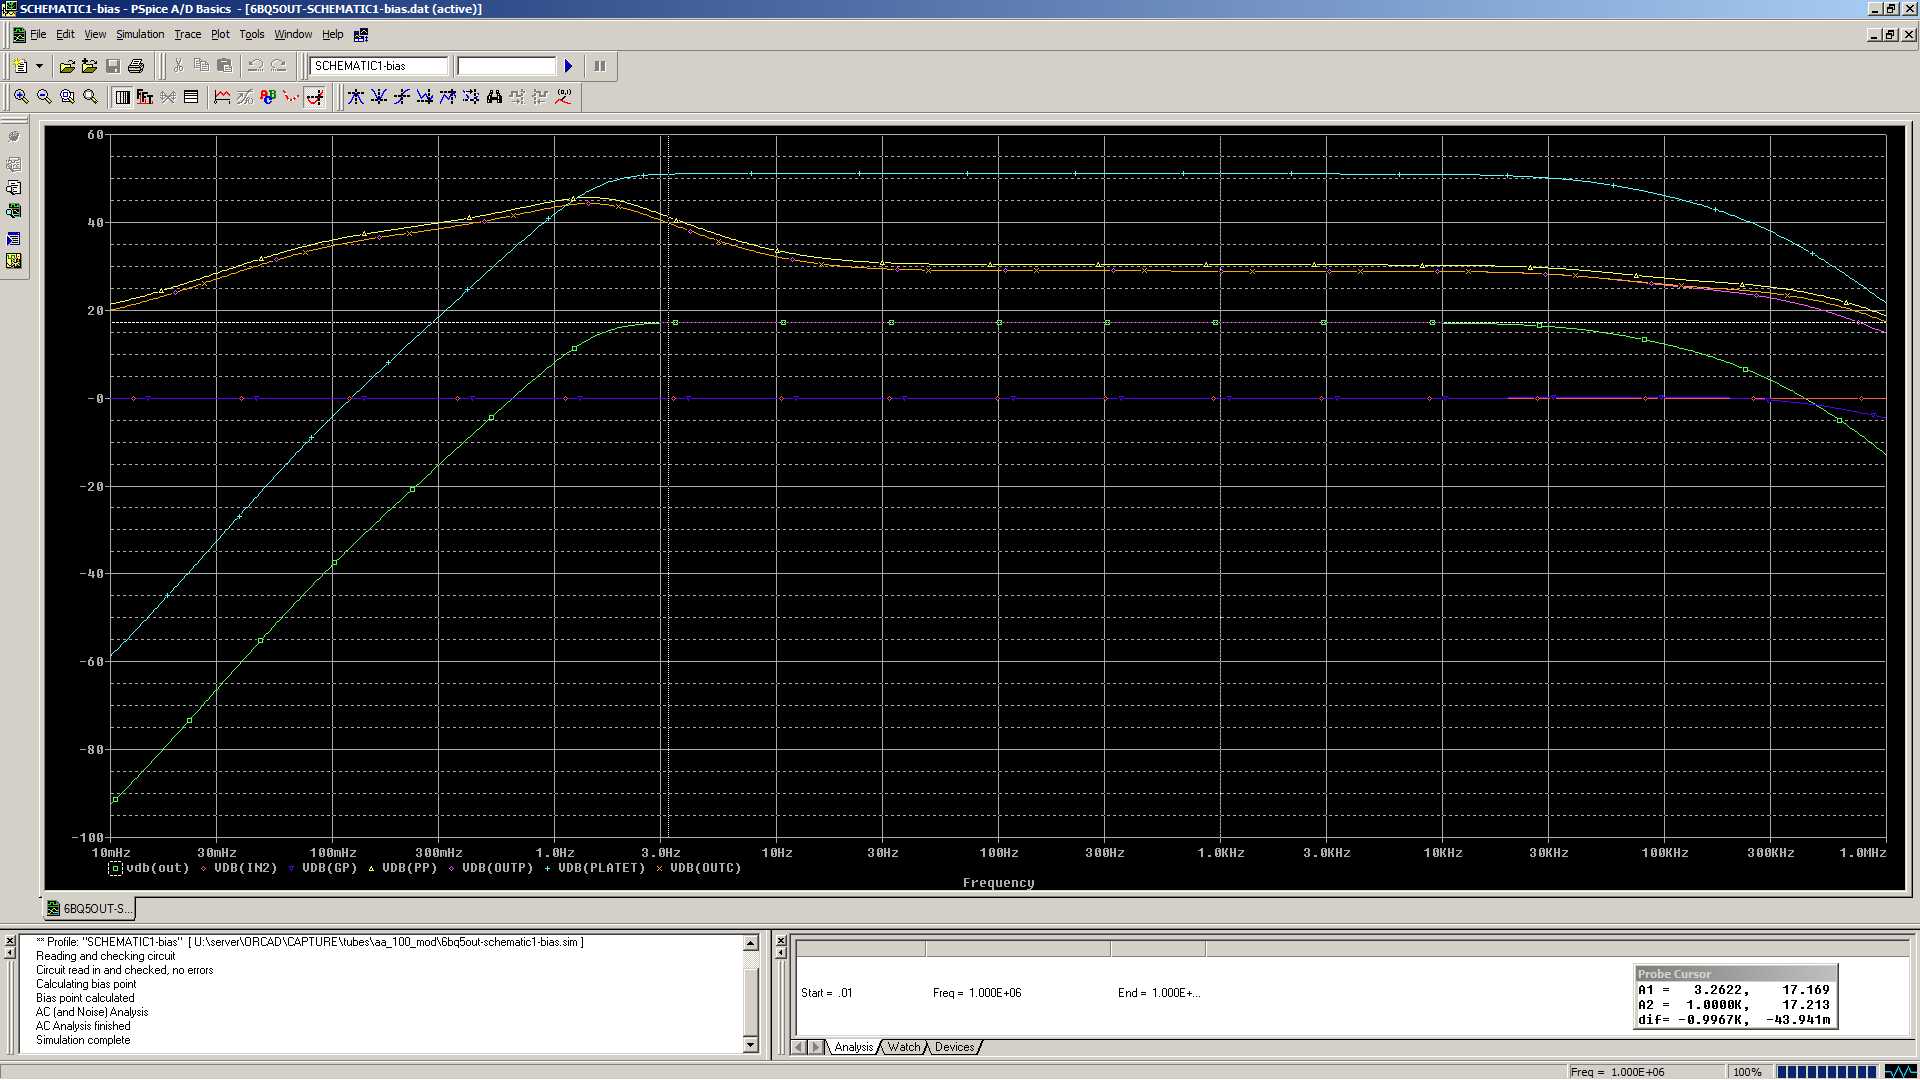
Task: Select the 6BQ5OUT-S... document tab
Action: point(88,909)
